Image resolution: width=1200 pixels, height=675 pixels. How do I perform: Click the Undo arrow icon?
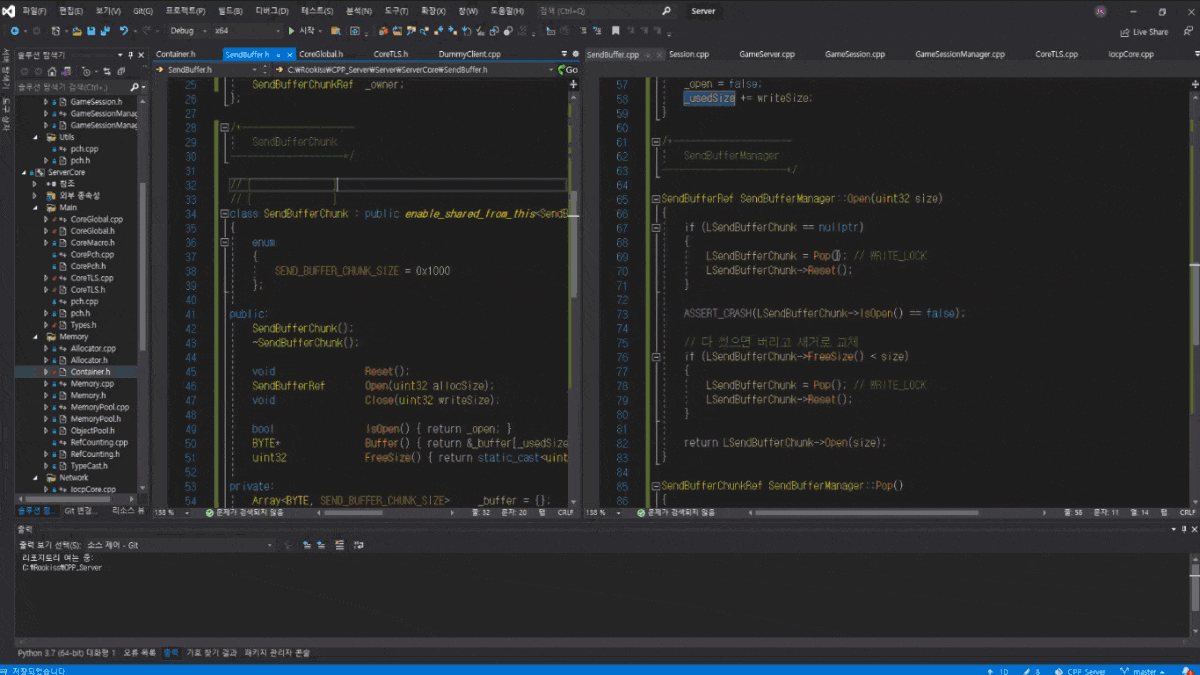[123, 31]
